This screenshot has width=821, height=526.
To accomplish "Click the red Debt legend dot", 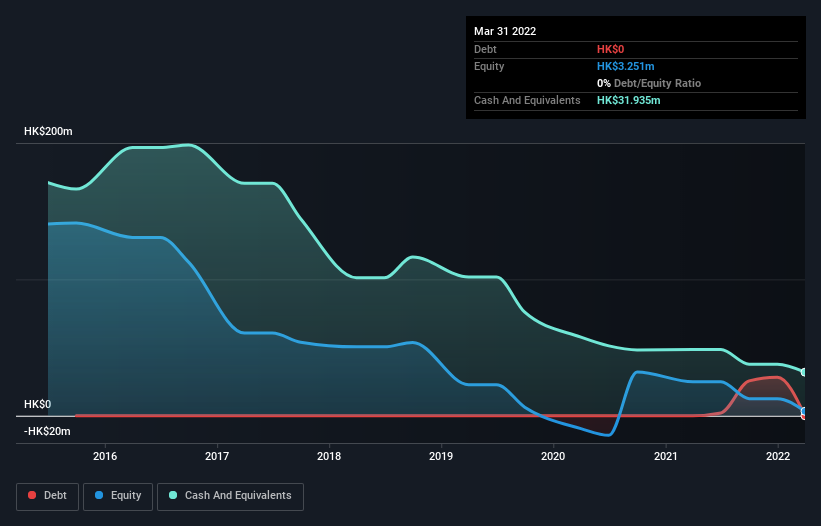I will point(32,495).
